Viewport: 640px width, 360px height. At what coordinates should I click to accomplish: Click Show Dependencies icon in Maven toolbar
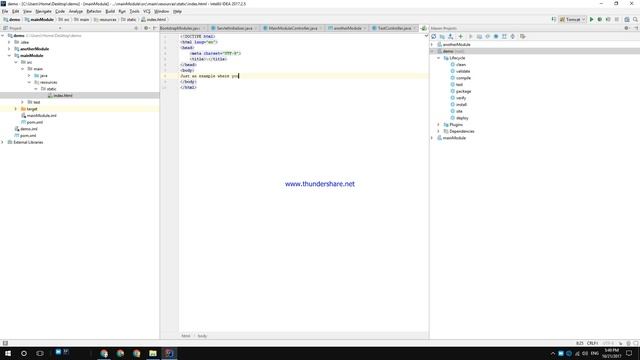504,36
